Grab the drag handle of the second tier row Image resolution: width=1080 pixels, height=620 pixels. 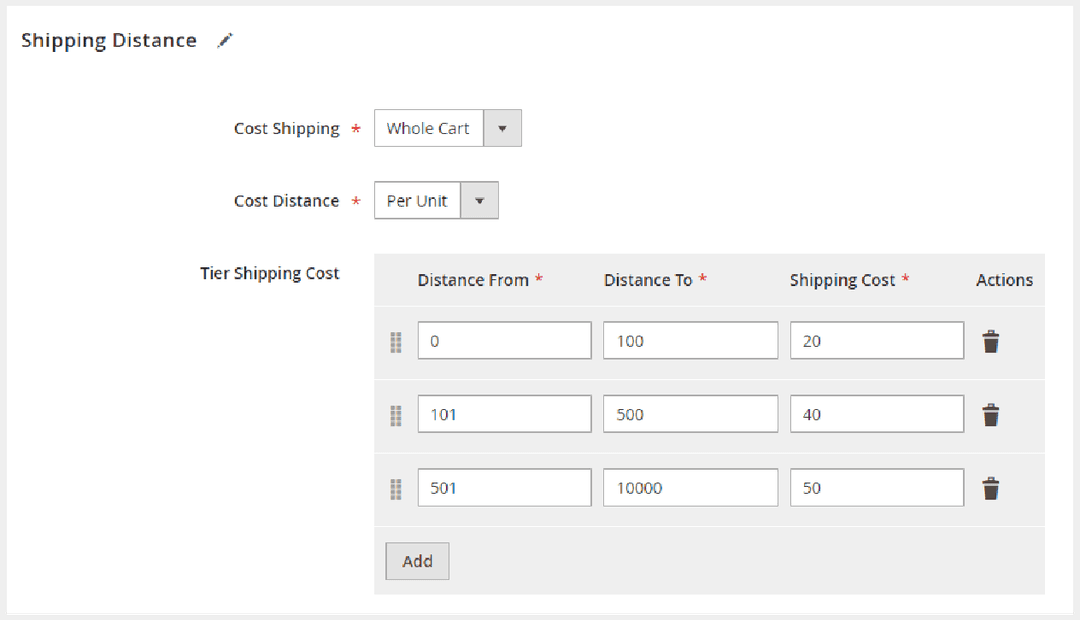pos(396,415)
